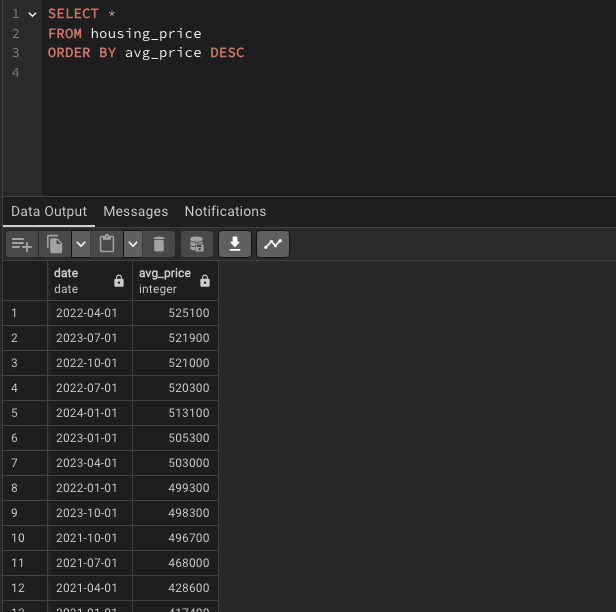Click the cell with value 428600
The height and width of the screenshot is (612, 616).
175,588
